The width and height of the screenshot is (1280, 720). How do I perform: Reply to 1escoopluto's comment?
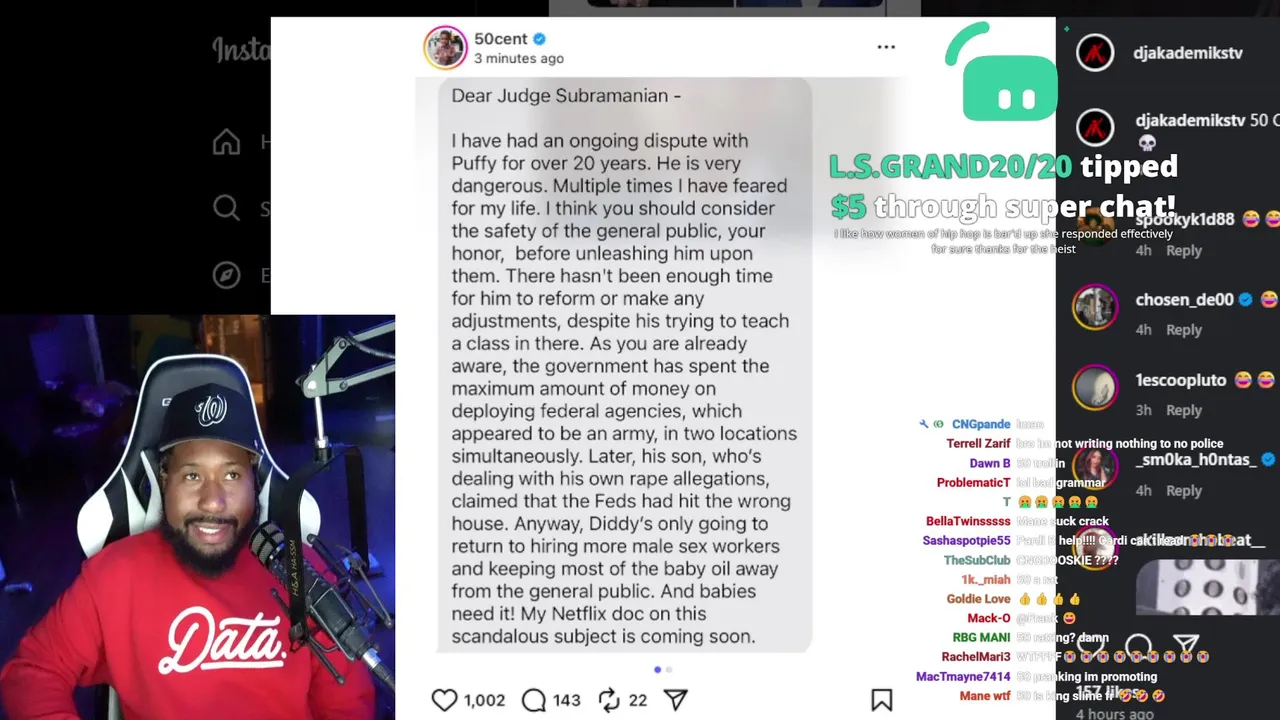coord(1183,410)
